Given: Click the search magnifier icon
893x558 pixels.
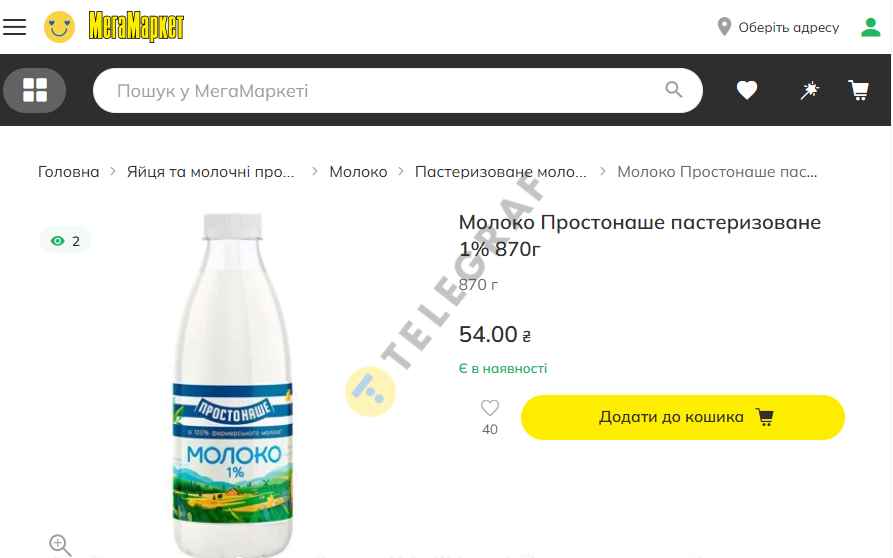Looking at the screenshot, I should (674, 89).
